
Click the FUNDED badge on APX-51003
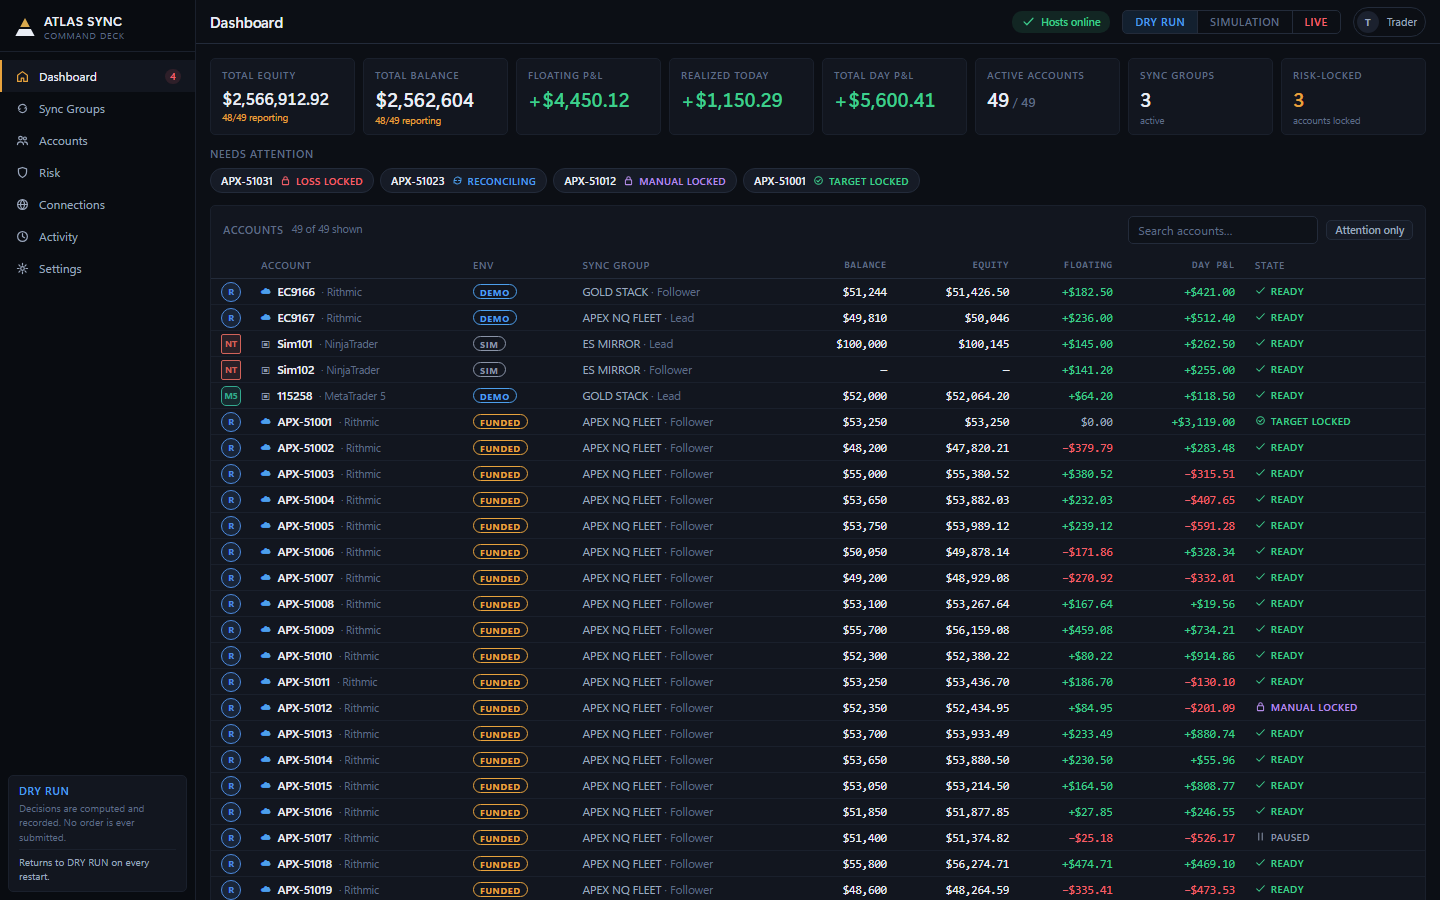pos(500,474)
